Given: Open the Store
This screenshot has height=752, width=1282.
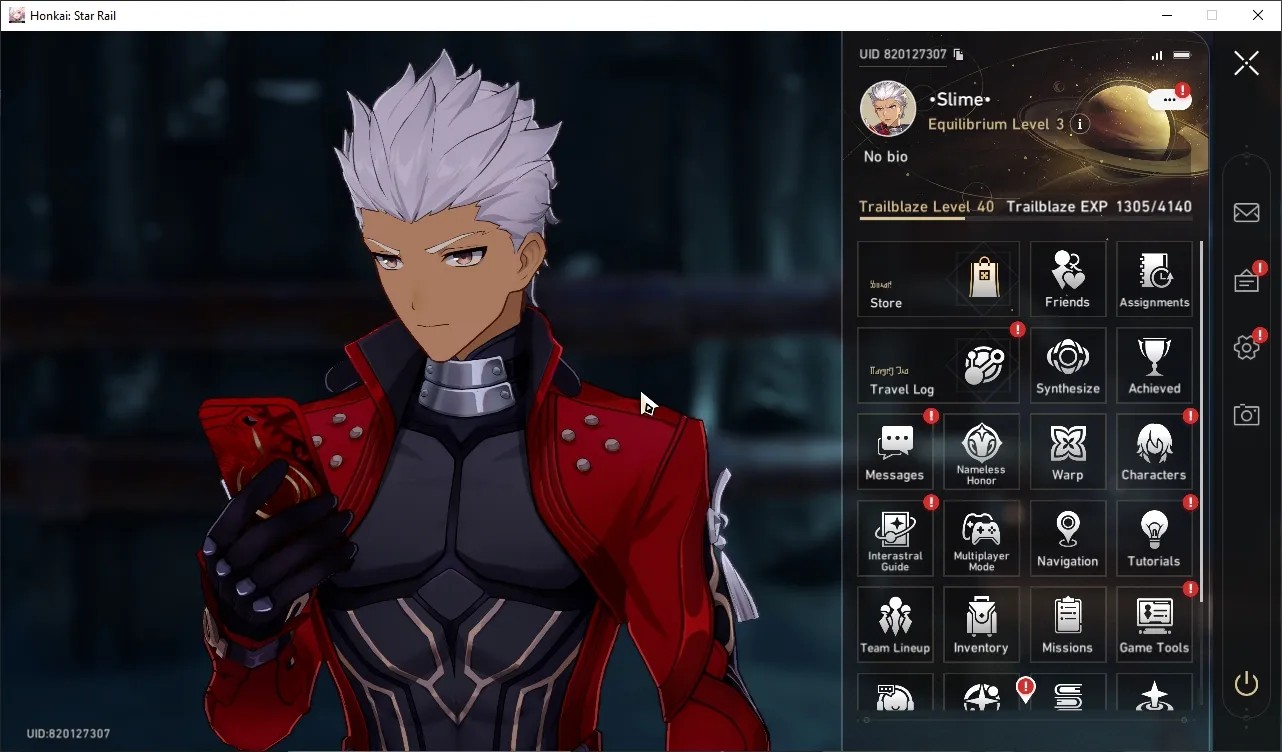Looking at the screenshot, I should pos(938,279).
